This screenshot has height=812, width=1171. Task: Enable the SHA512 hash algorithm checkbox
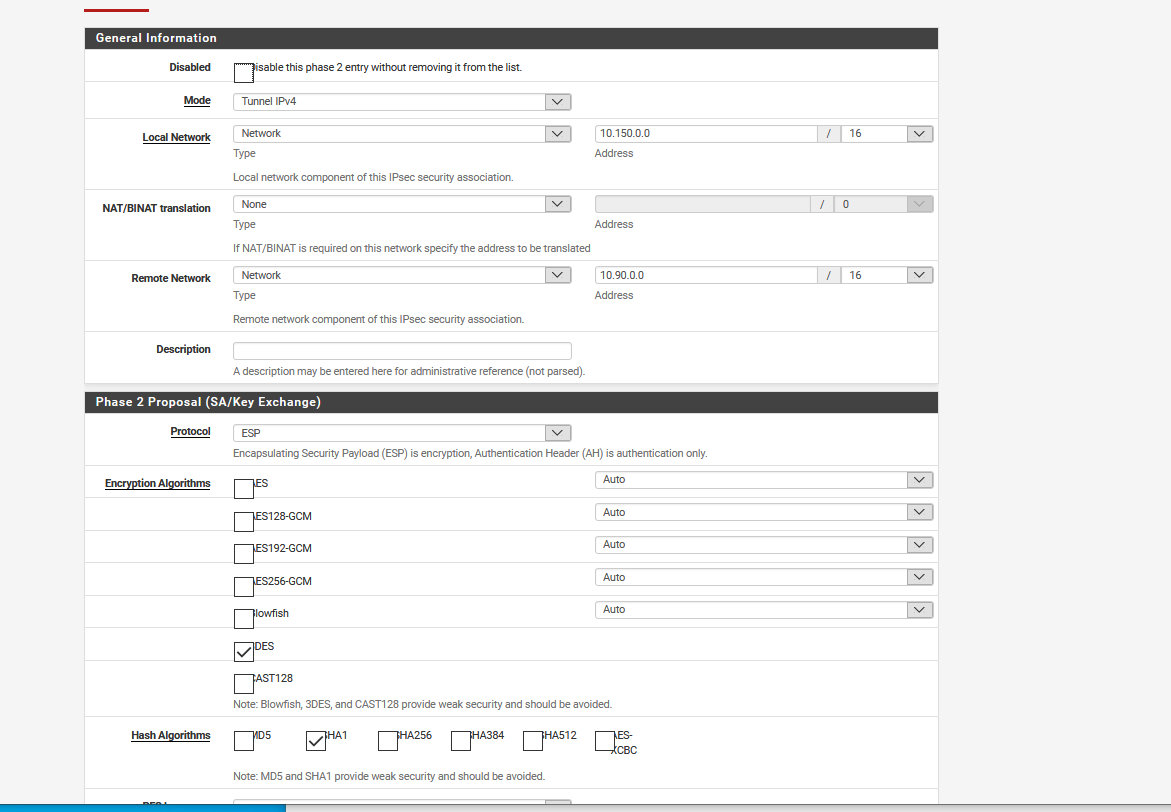pos(532,740)
